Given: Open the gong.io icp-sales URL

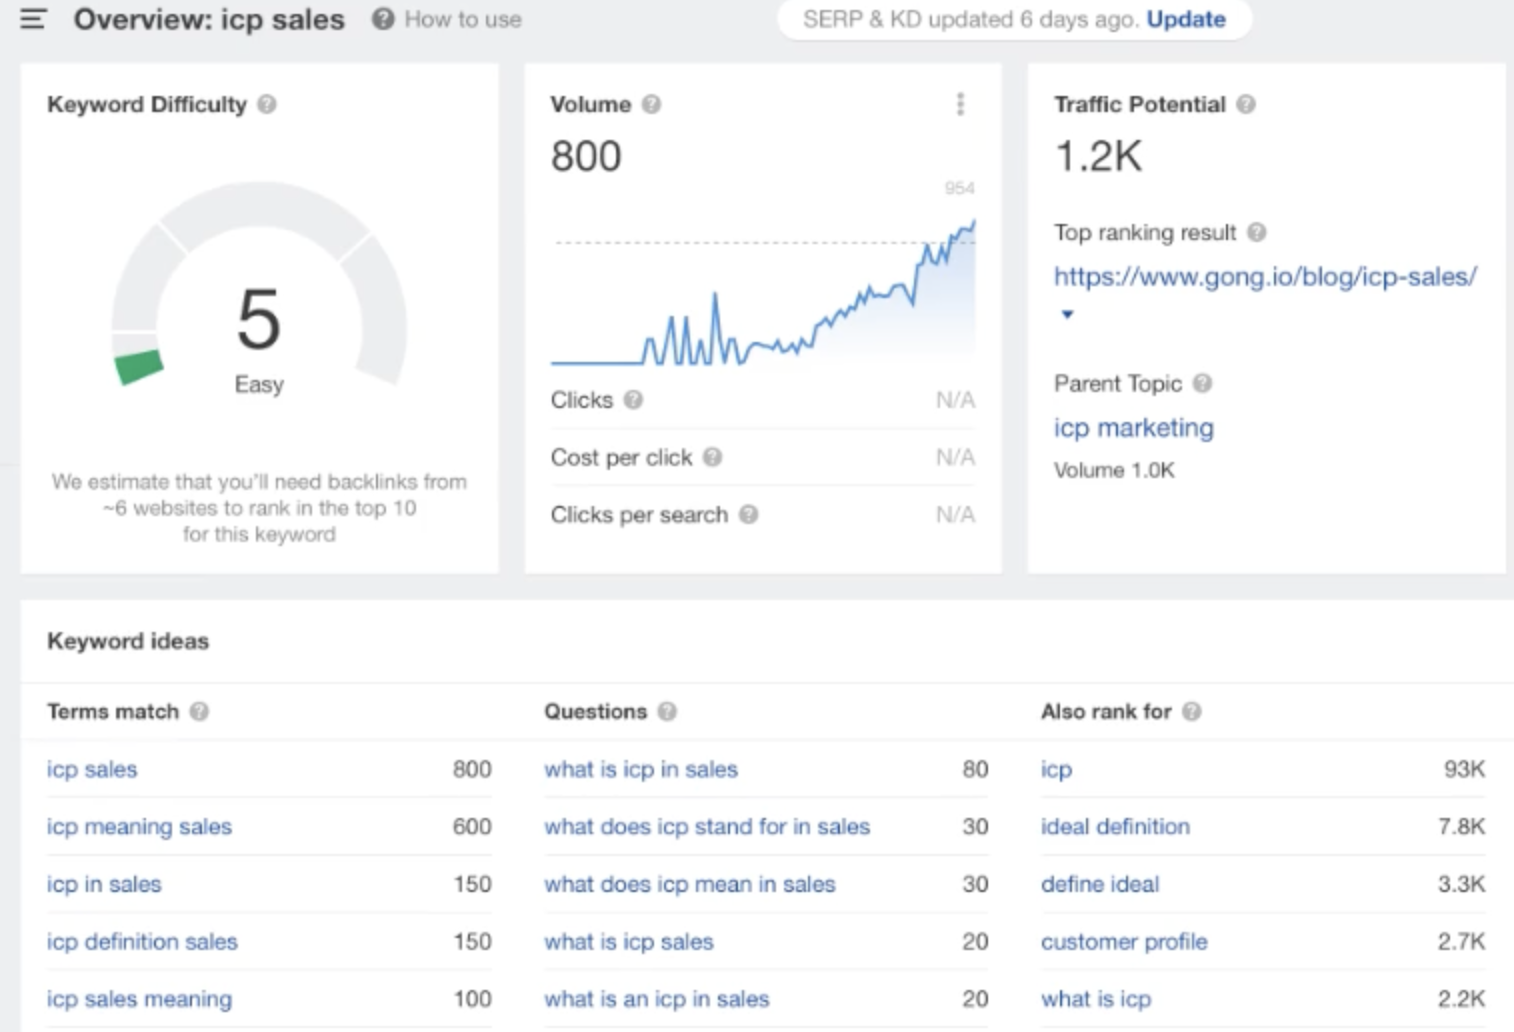Looking at the screenshot, I should pos(1265,276).
